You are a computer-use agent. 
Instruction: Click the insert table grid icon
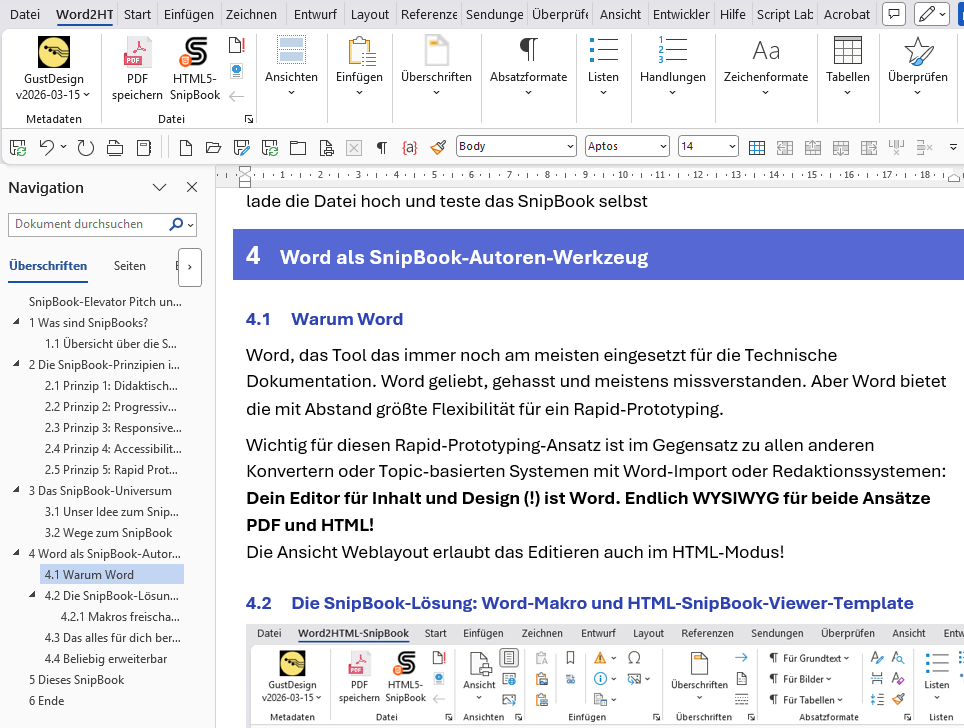pos(757,147)
